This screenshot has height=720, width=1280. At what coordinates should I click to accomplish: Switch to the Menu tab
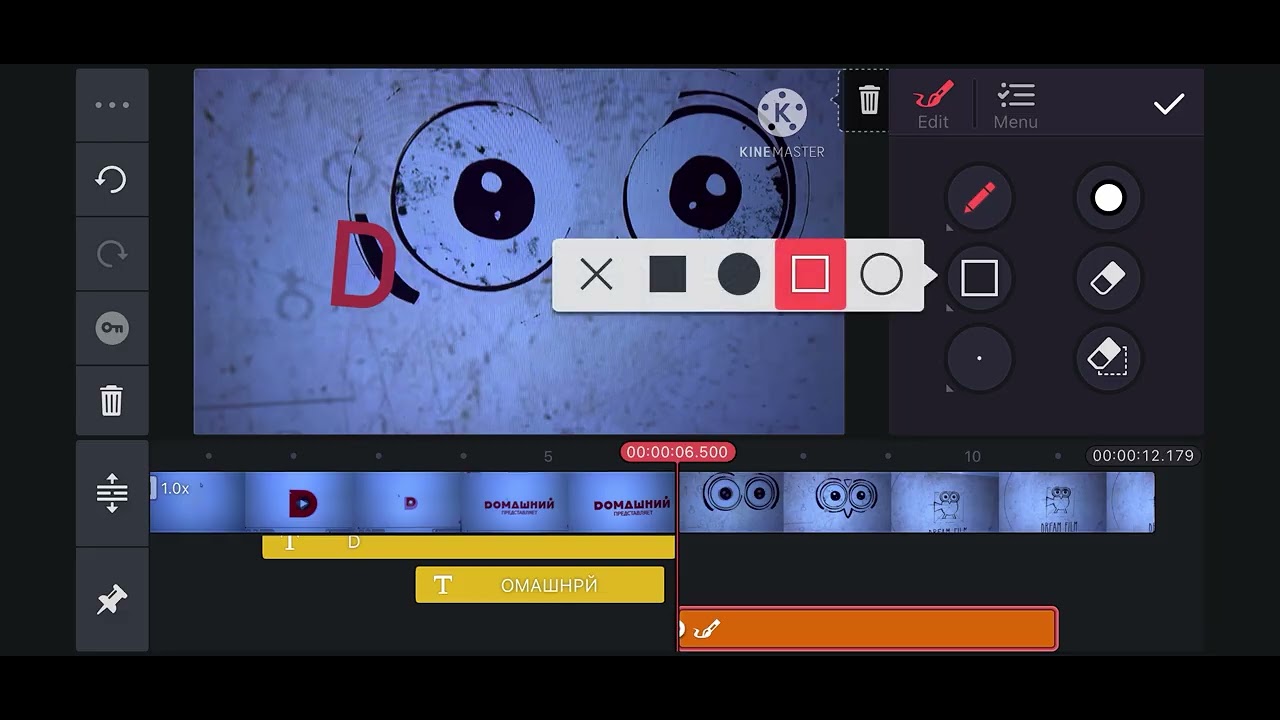(x=1015, y=105)
